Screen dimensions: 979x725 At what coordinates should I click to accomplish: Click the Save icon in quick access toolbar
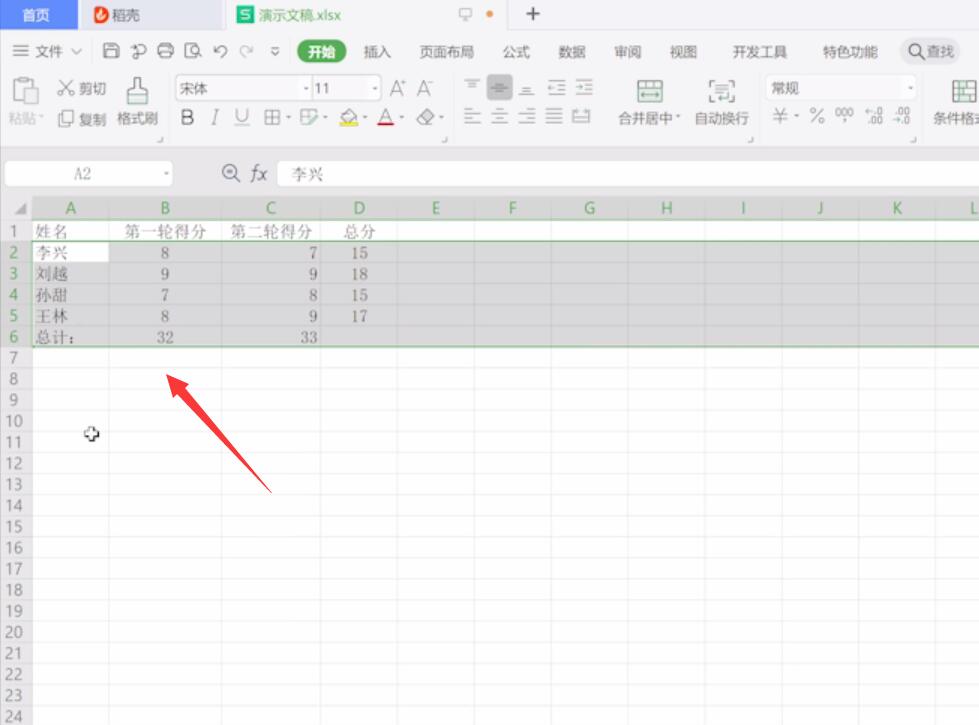(x=111, y=51)
